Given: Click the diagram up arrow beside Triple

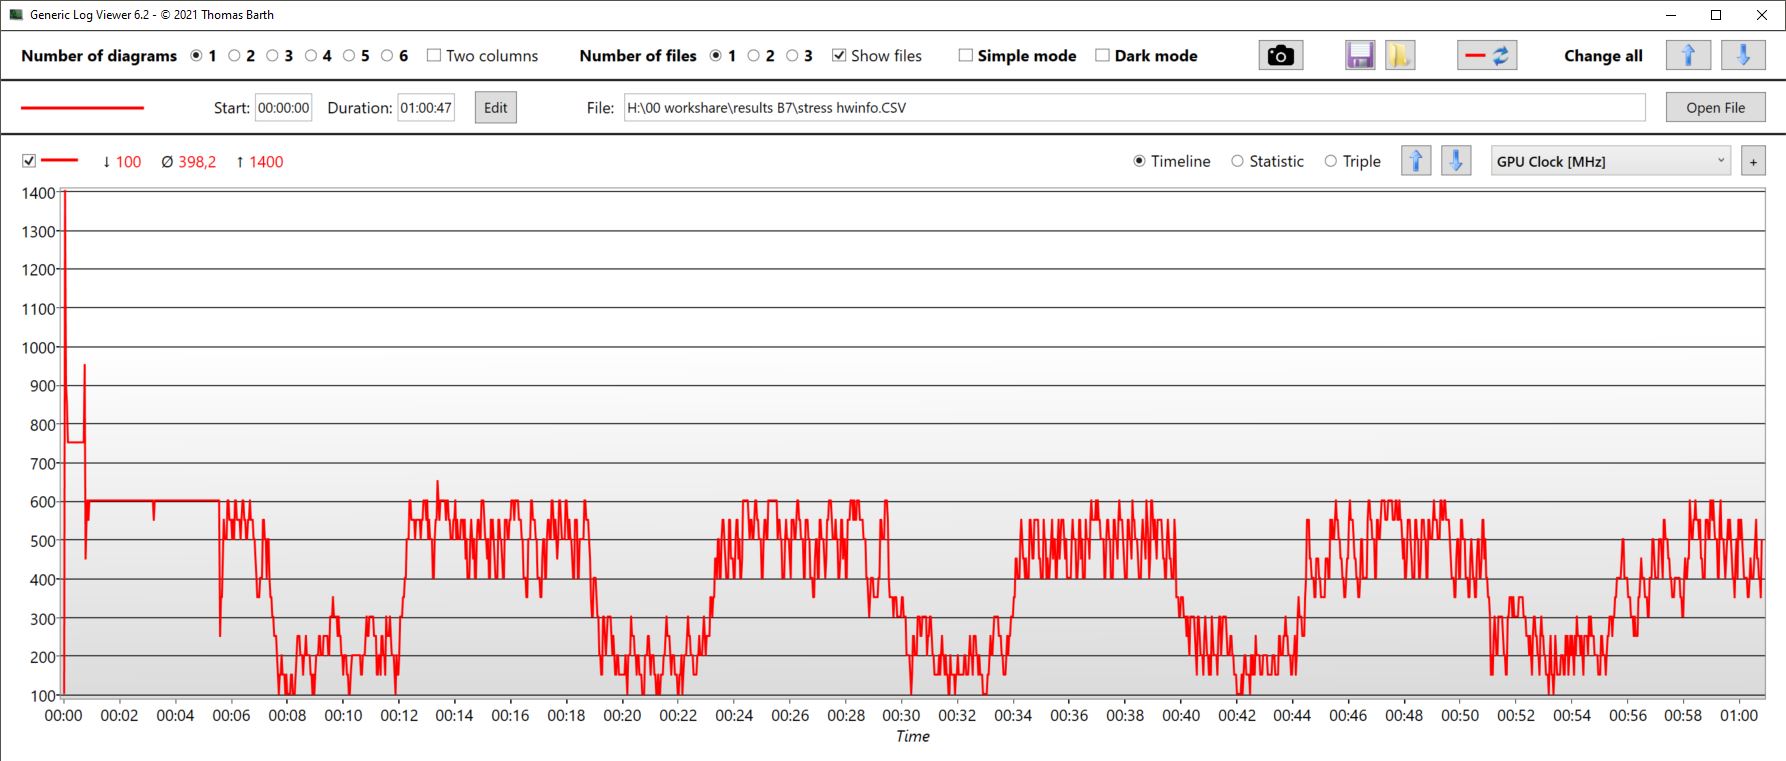Looking at the screenshot, I should 1416,161.
